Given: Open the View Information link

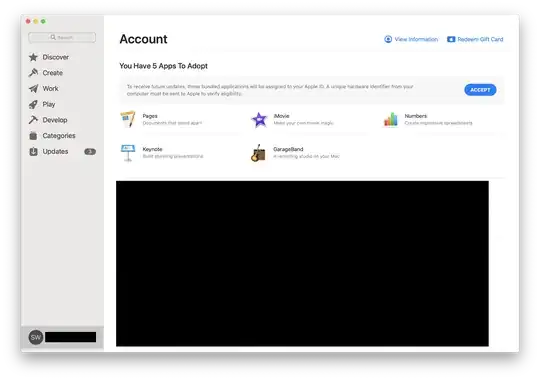Looking at the screenshot, I should coord(416,39).
